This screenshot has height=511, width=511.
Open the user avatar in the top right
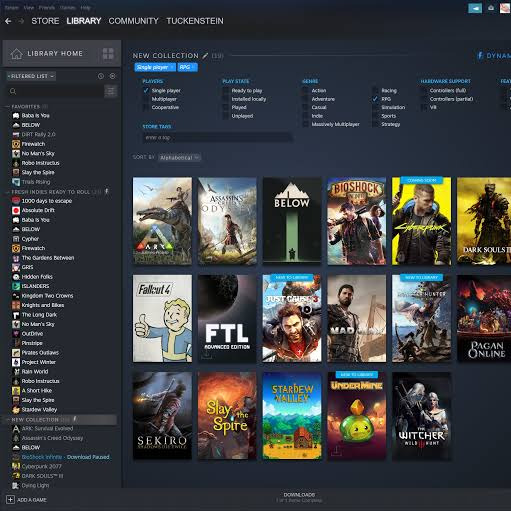(x=505, y=8)
